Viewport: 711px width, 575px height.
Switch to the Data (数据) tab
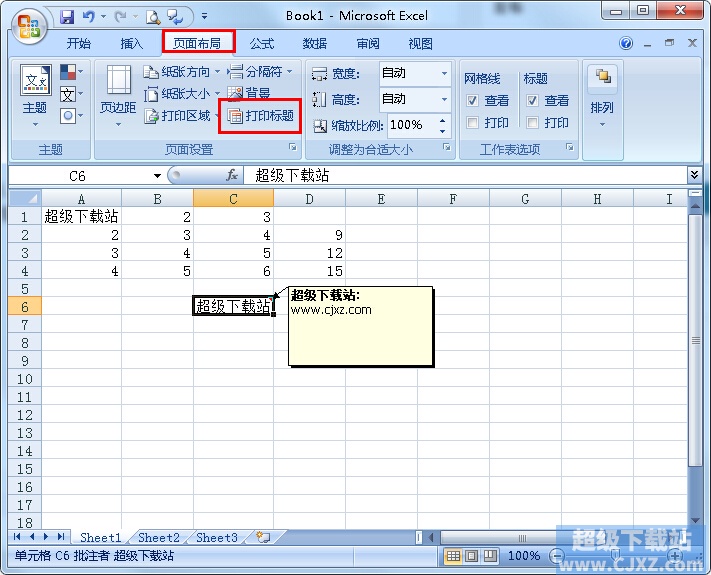click(x=315, y=44)
